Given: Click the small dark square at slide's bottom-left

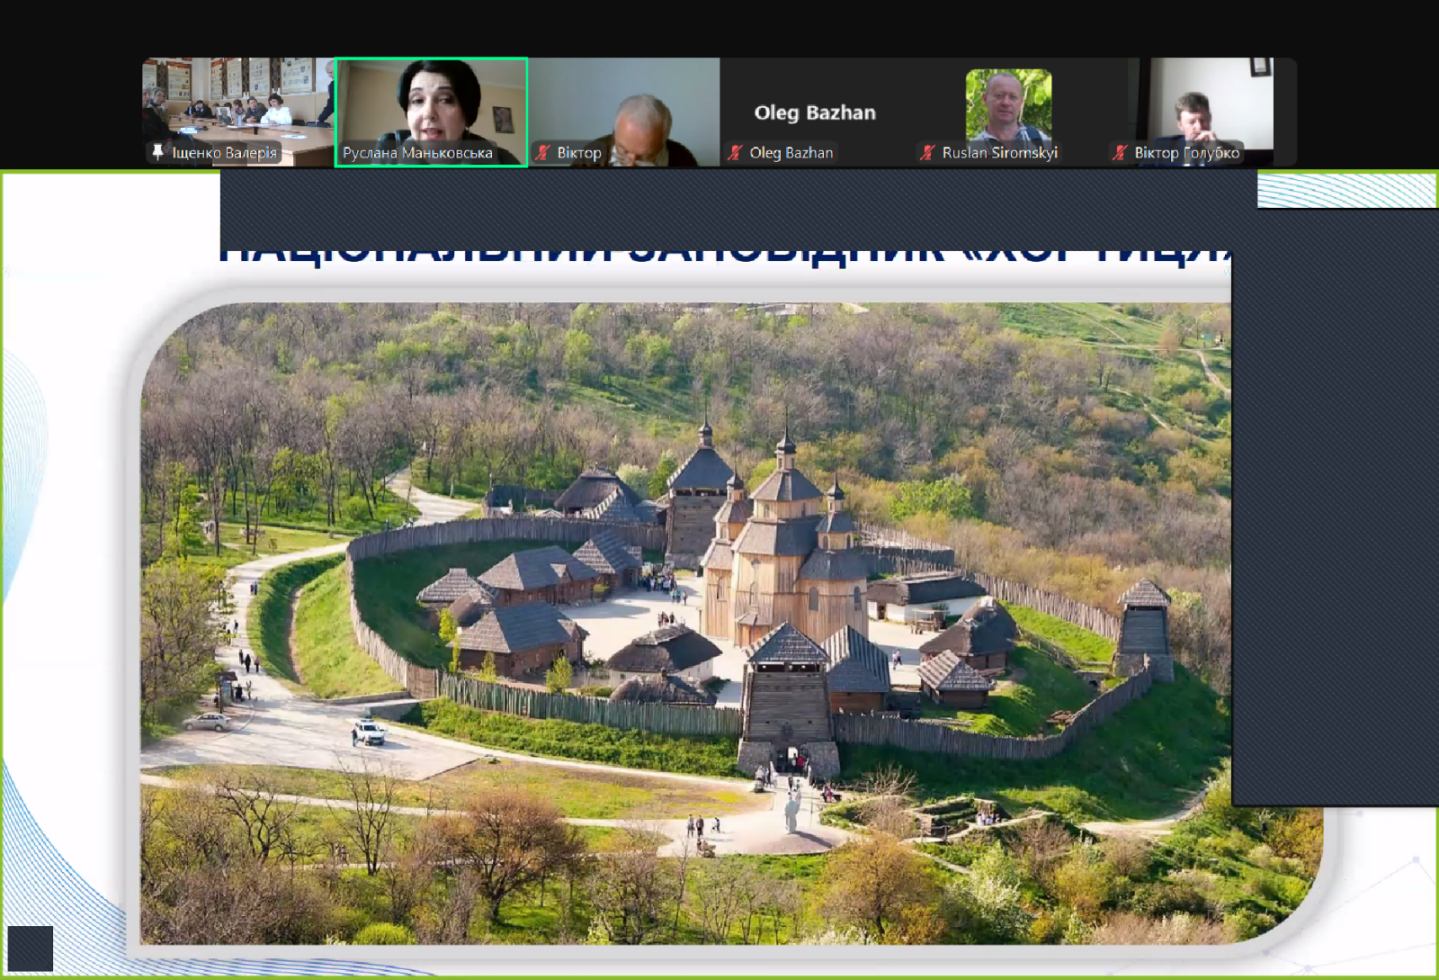Looking at the screenshot, I should click(29, 947).
